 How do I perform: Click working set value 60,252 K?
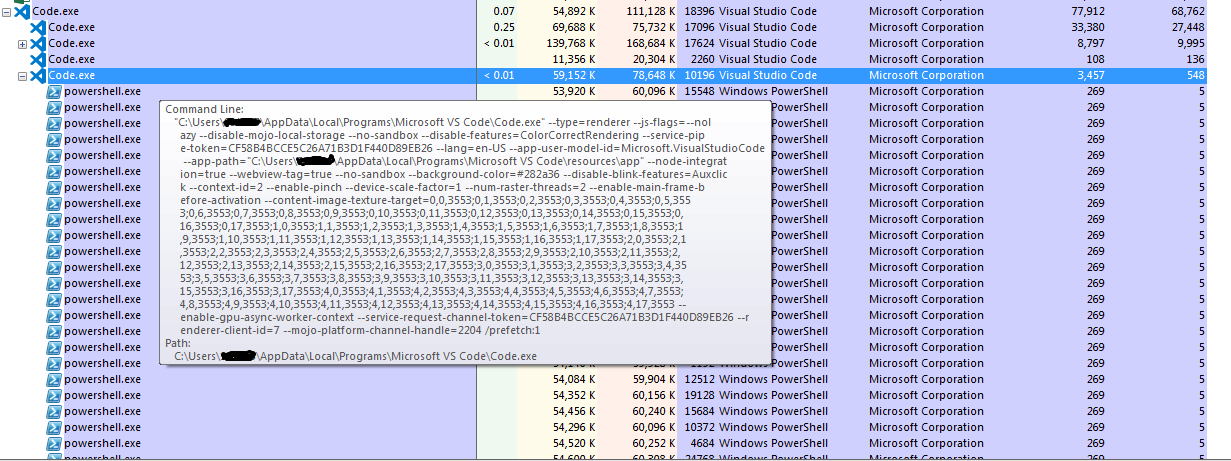tap(653, 443)
